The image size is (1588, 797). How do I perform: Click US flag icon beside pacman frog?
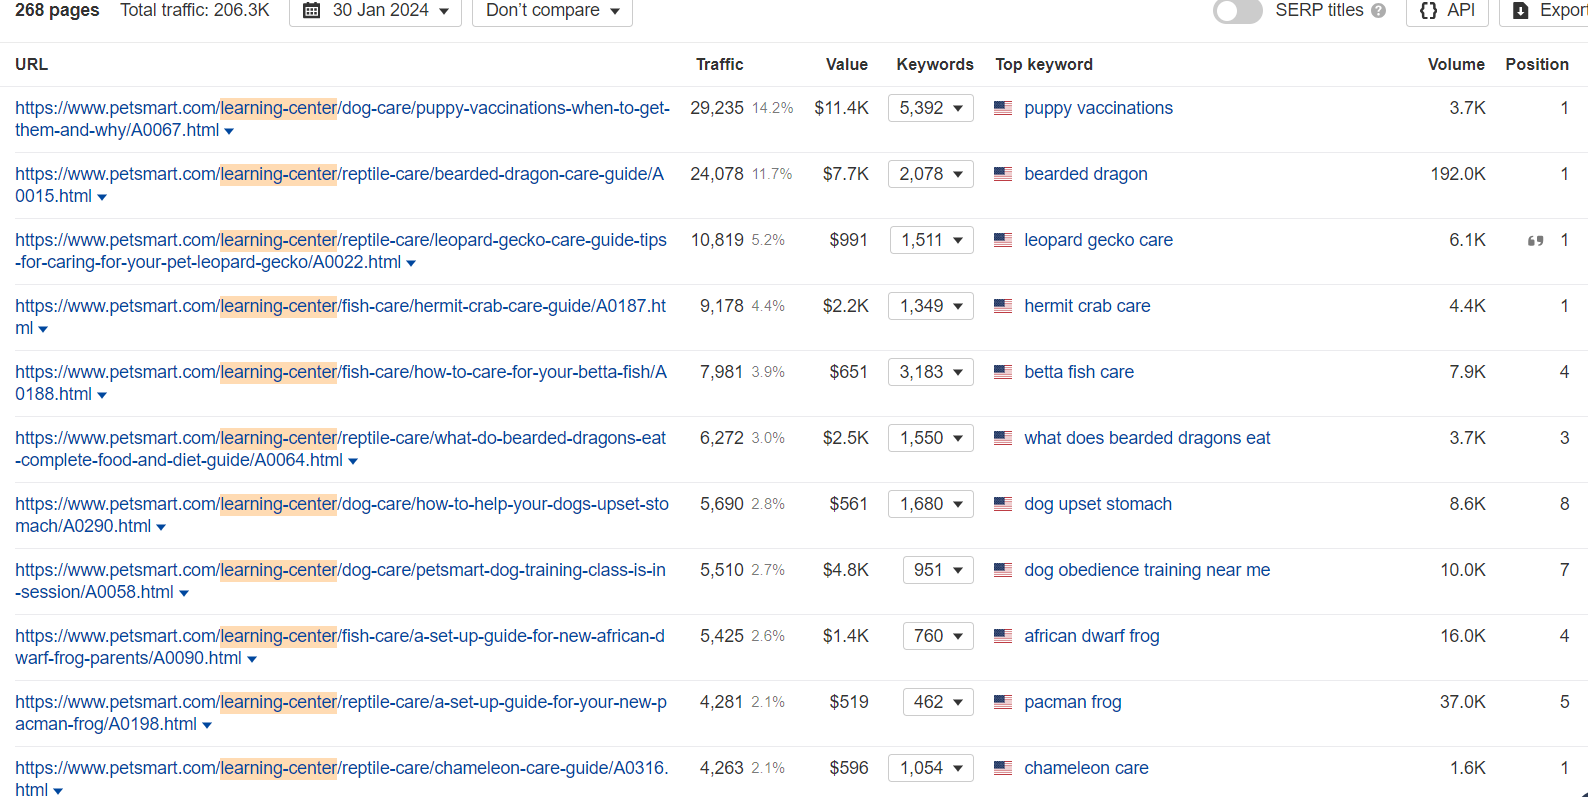[x=1003, y=702]
